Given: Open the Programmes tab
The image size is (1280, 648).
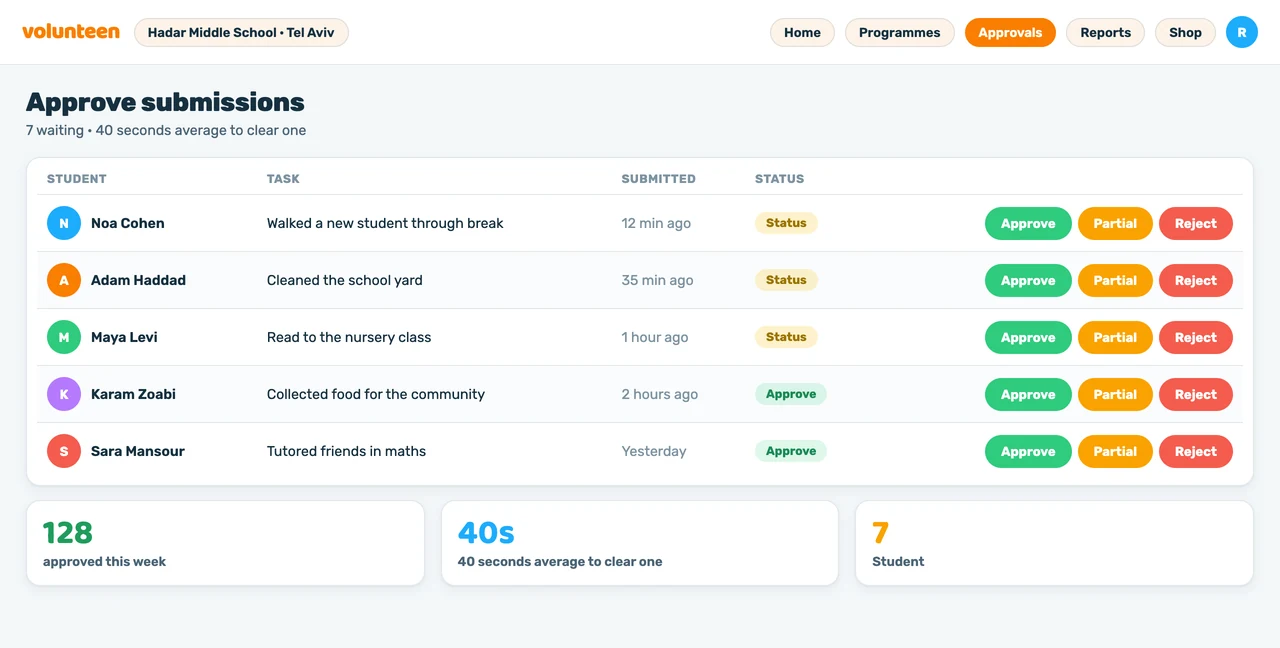Looking at the screenshot, I should pyautogui.click(x=900, y=32).
